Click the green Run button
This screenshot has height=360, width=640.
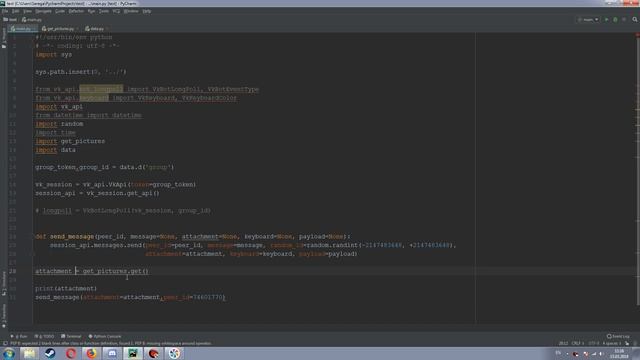click(606, 20)
